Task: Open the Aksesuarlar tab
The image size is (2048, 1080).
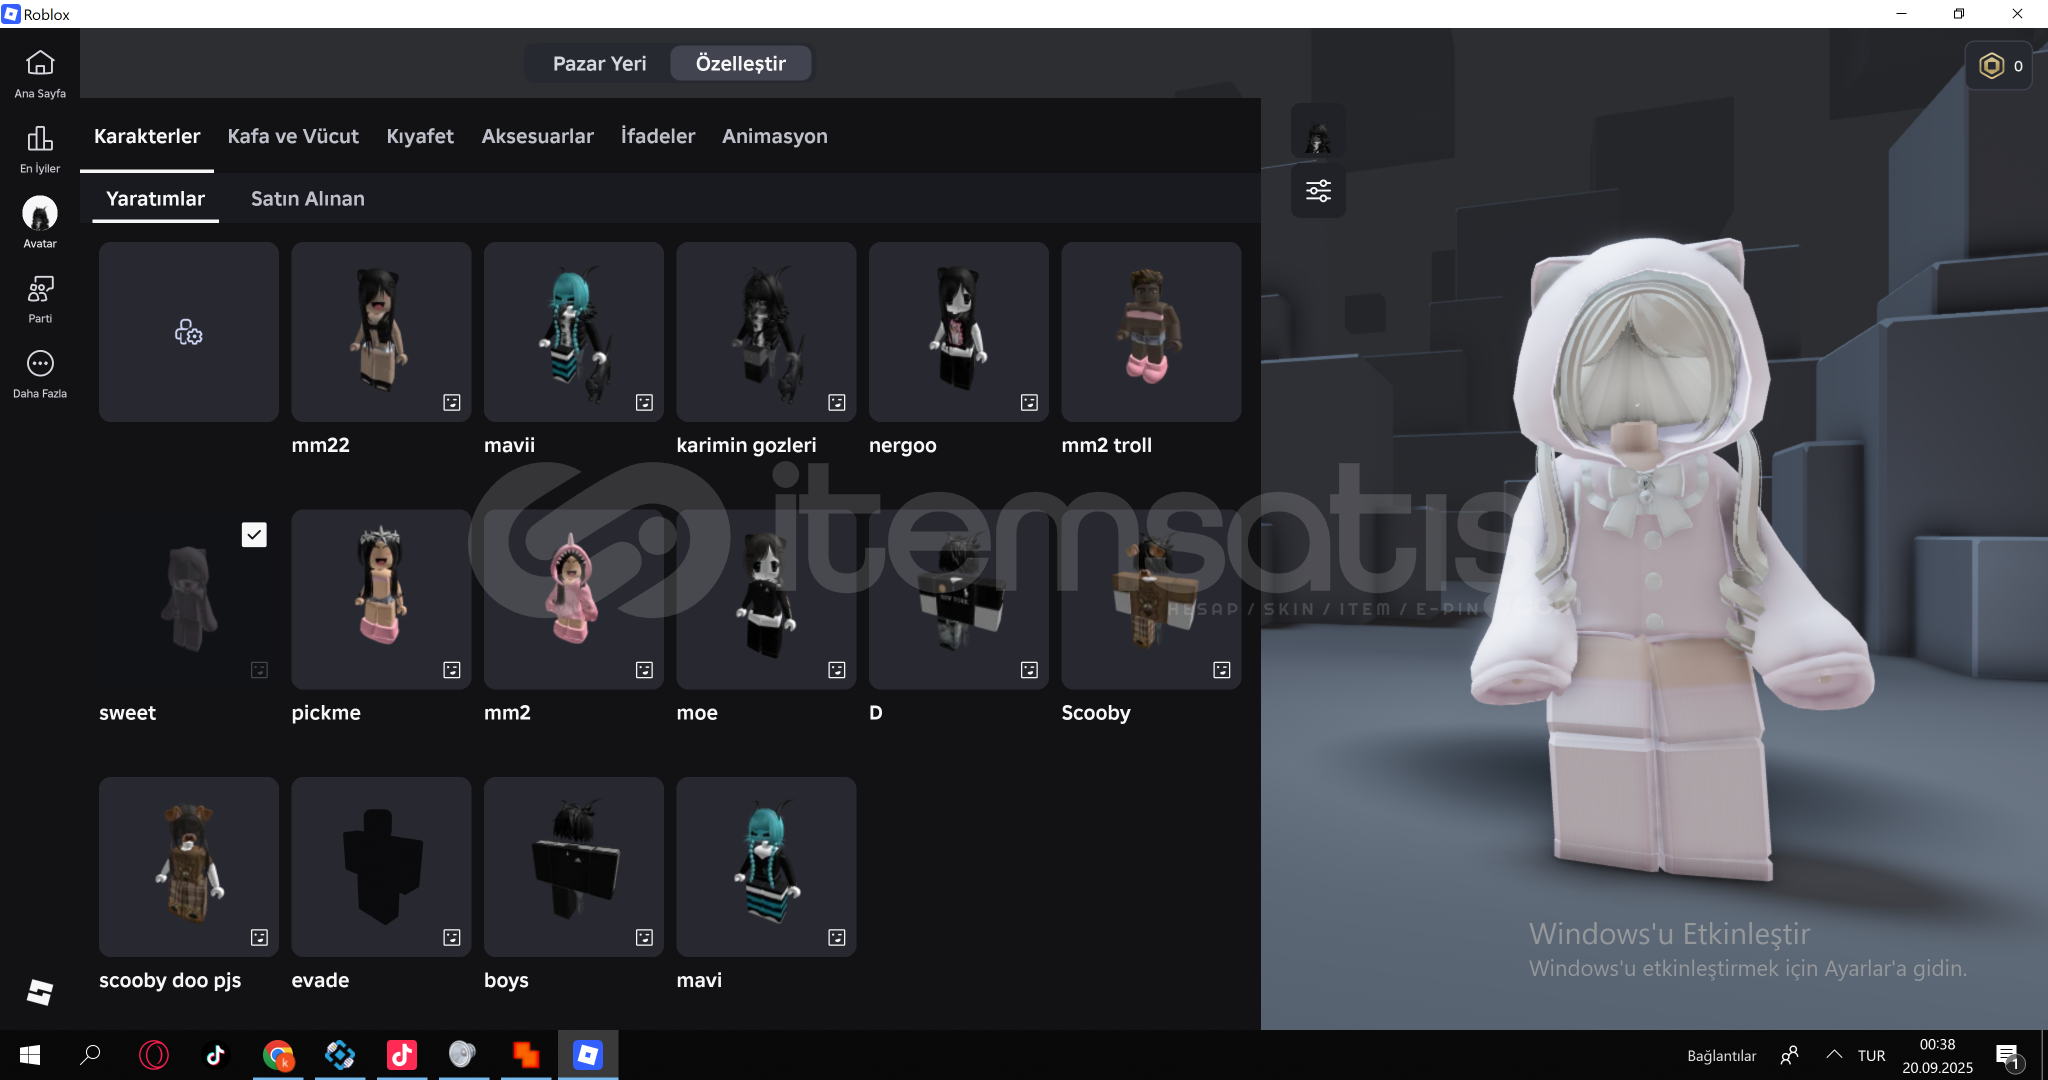Action: (x=537, y=136)
